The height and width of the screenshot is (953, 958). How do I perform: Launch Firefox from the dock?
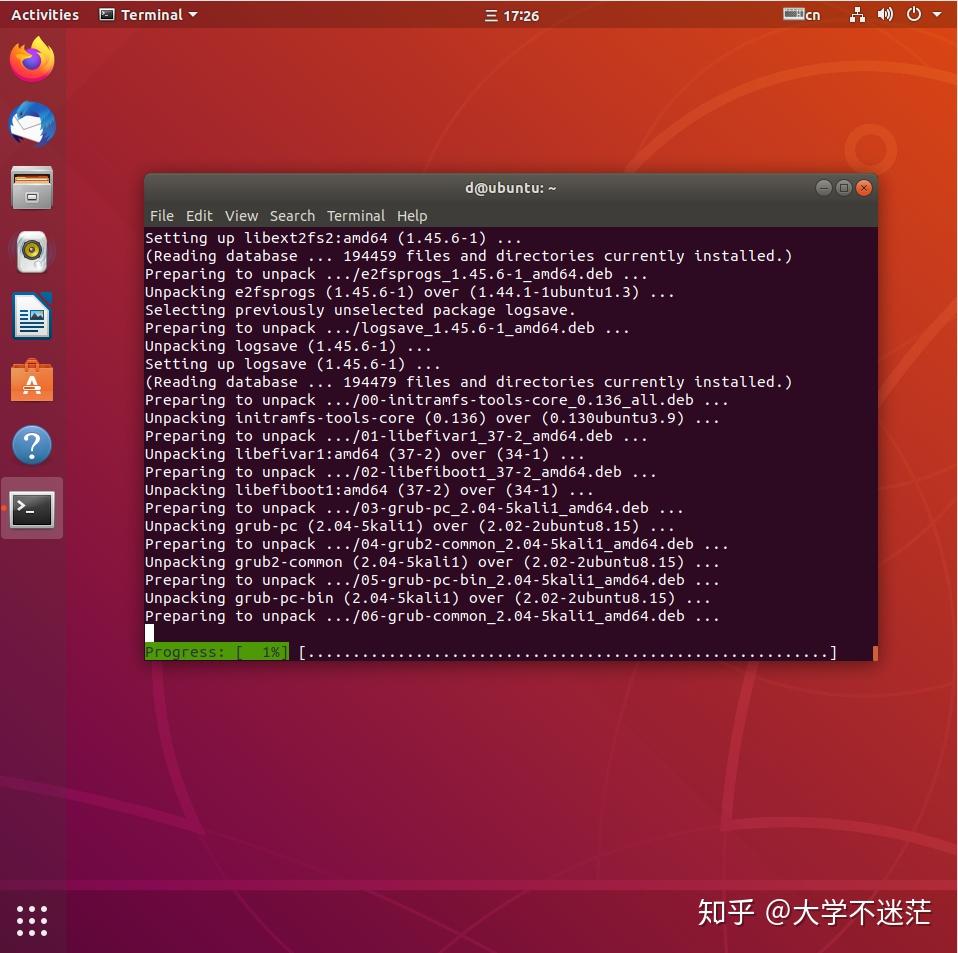coord(31,59)
